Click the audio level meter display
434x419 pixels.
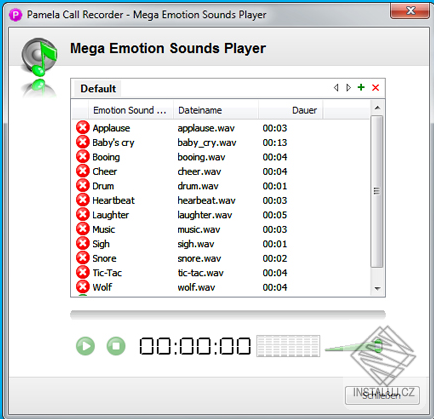tap(288, 346)
